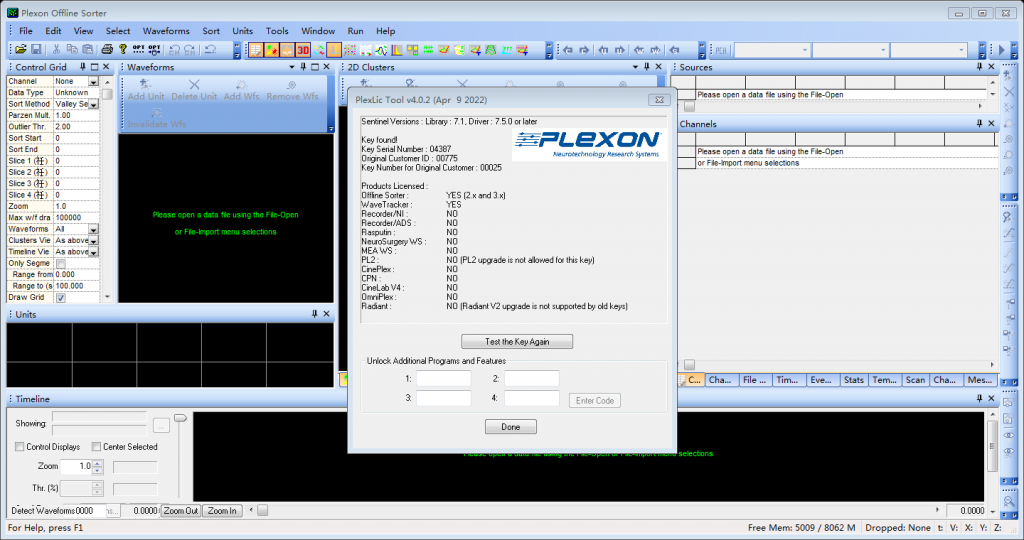Open the Waveforms menu
Image resolution: width=1024 pixels, height=540 pixels.
pos(166,31)
